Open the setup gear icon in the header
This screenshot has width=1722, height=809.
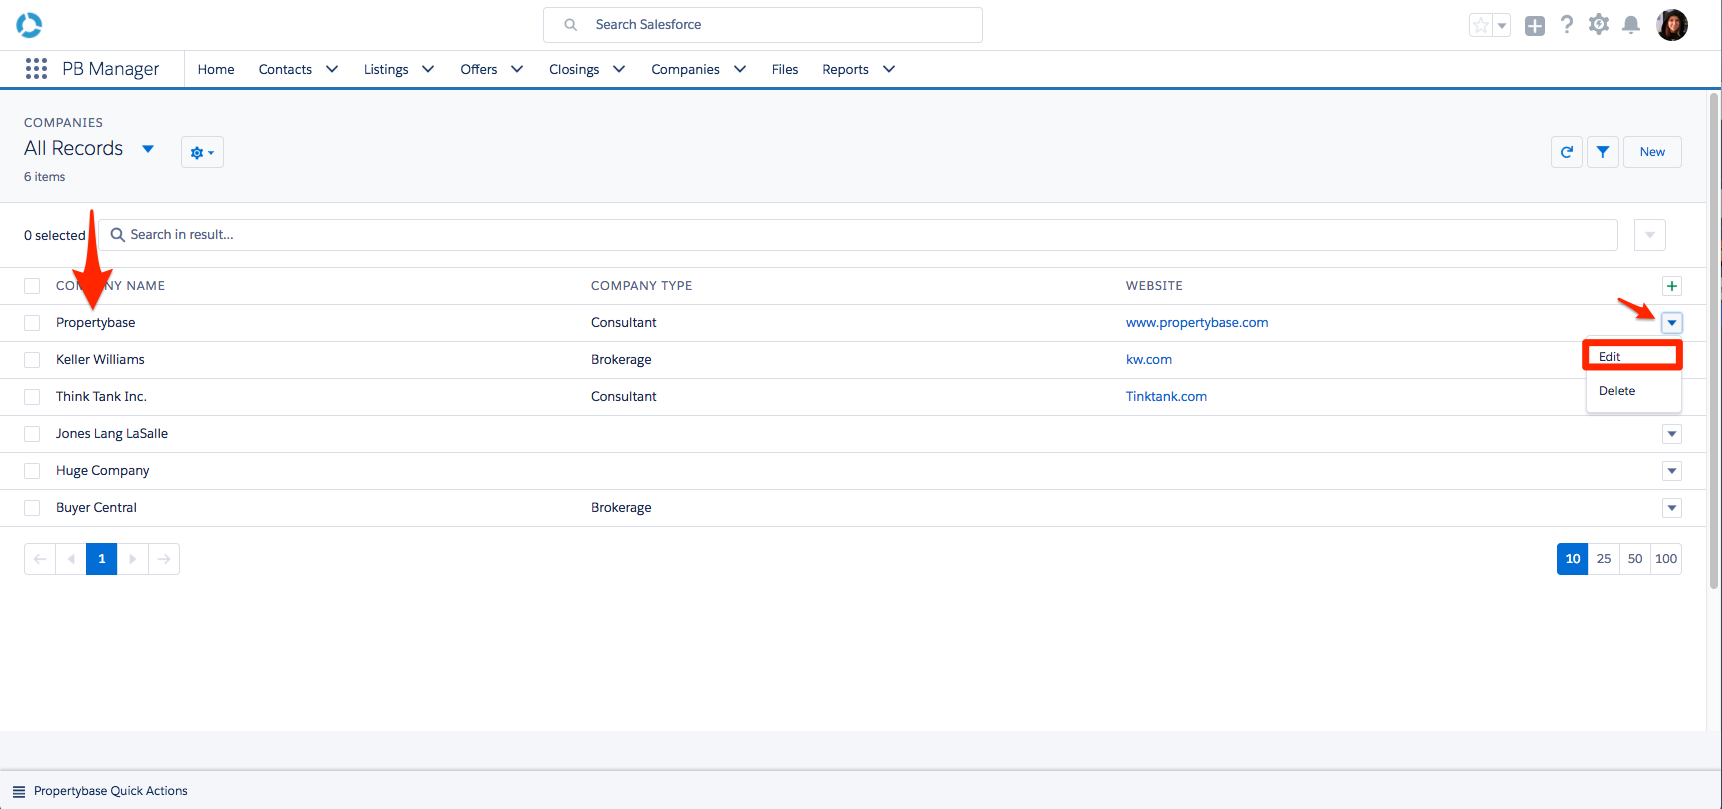pyautogui.click(x=1599, y=25)
